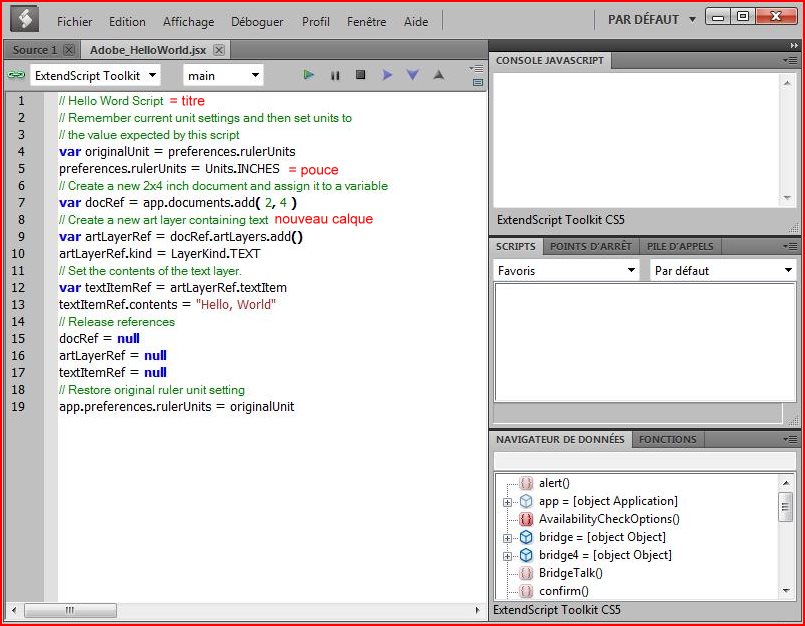Screen dimensions: 805x626
Task: Pause script execution with the pause icon
Action: [x=335, y=75]
